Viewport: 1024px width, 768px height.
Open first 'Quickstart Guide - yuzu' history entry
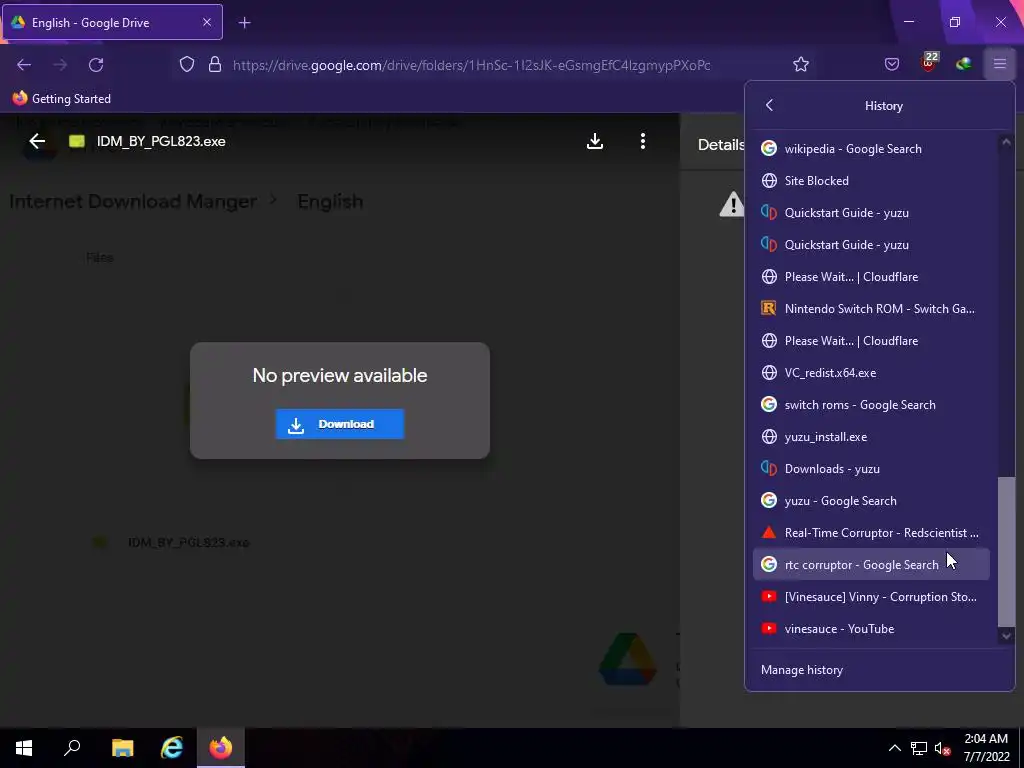[x=871, y=212]
